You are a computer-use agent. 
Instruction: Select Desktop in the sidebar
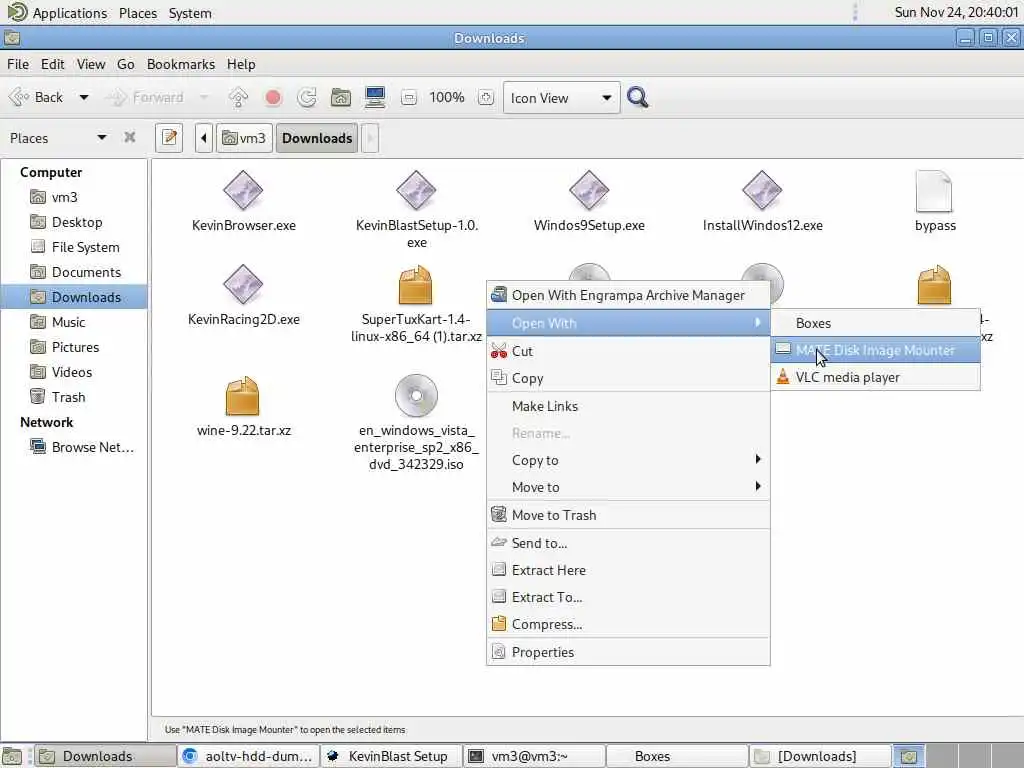click(74, 222)
